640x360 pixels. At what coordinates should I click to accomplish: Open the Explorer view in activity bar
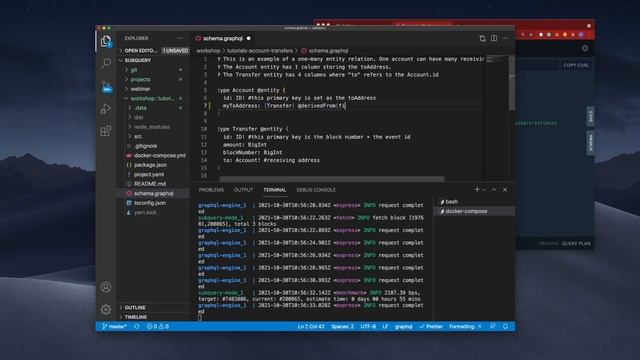coord(106,41)
